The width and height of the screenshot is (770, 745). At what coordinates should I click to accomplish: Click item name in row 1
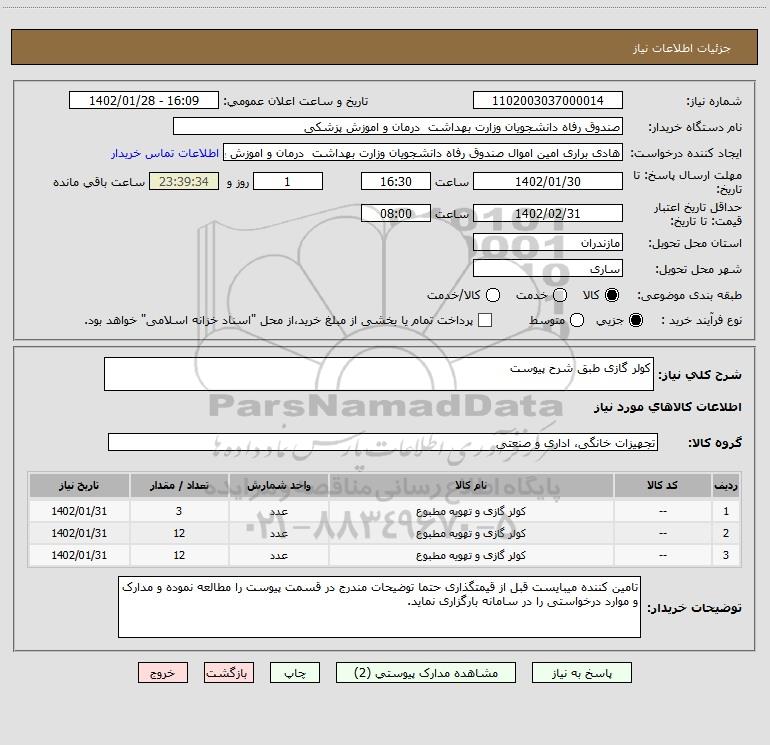[471, 511]
